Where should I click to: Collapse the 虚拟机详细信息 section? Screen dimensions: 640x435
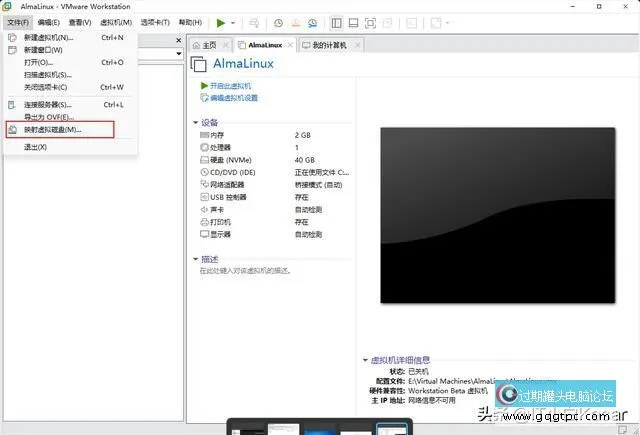365,360
